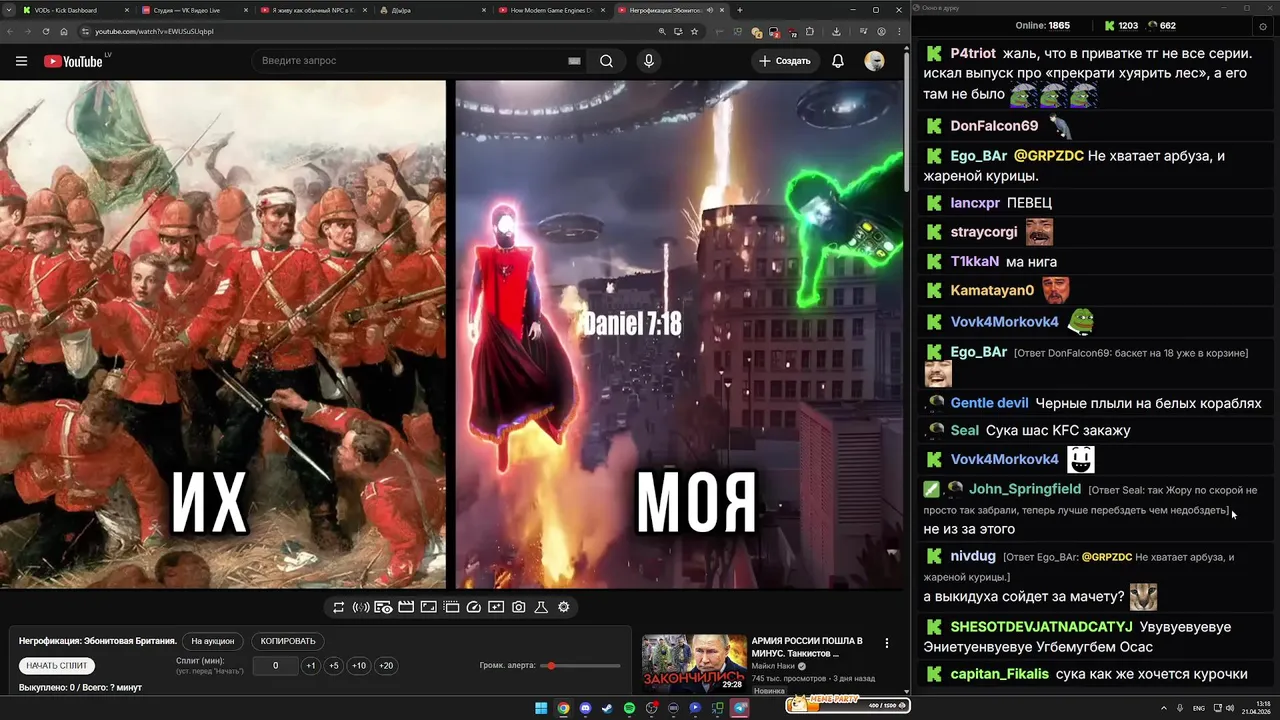Open Chrome downloads icon
The height and width of the screenshot is (720, 1280).
click(836, 31)
